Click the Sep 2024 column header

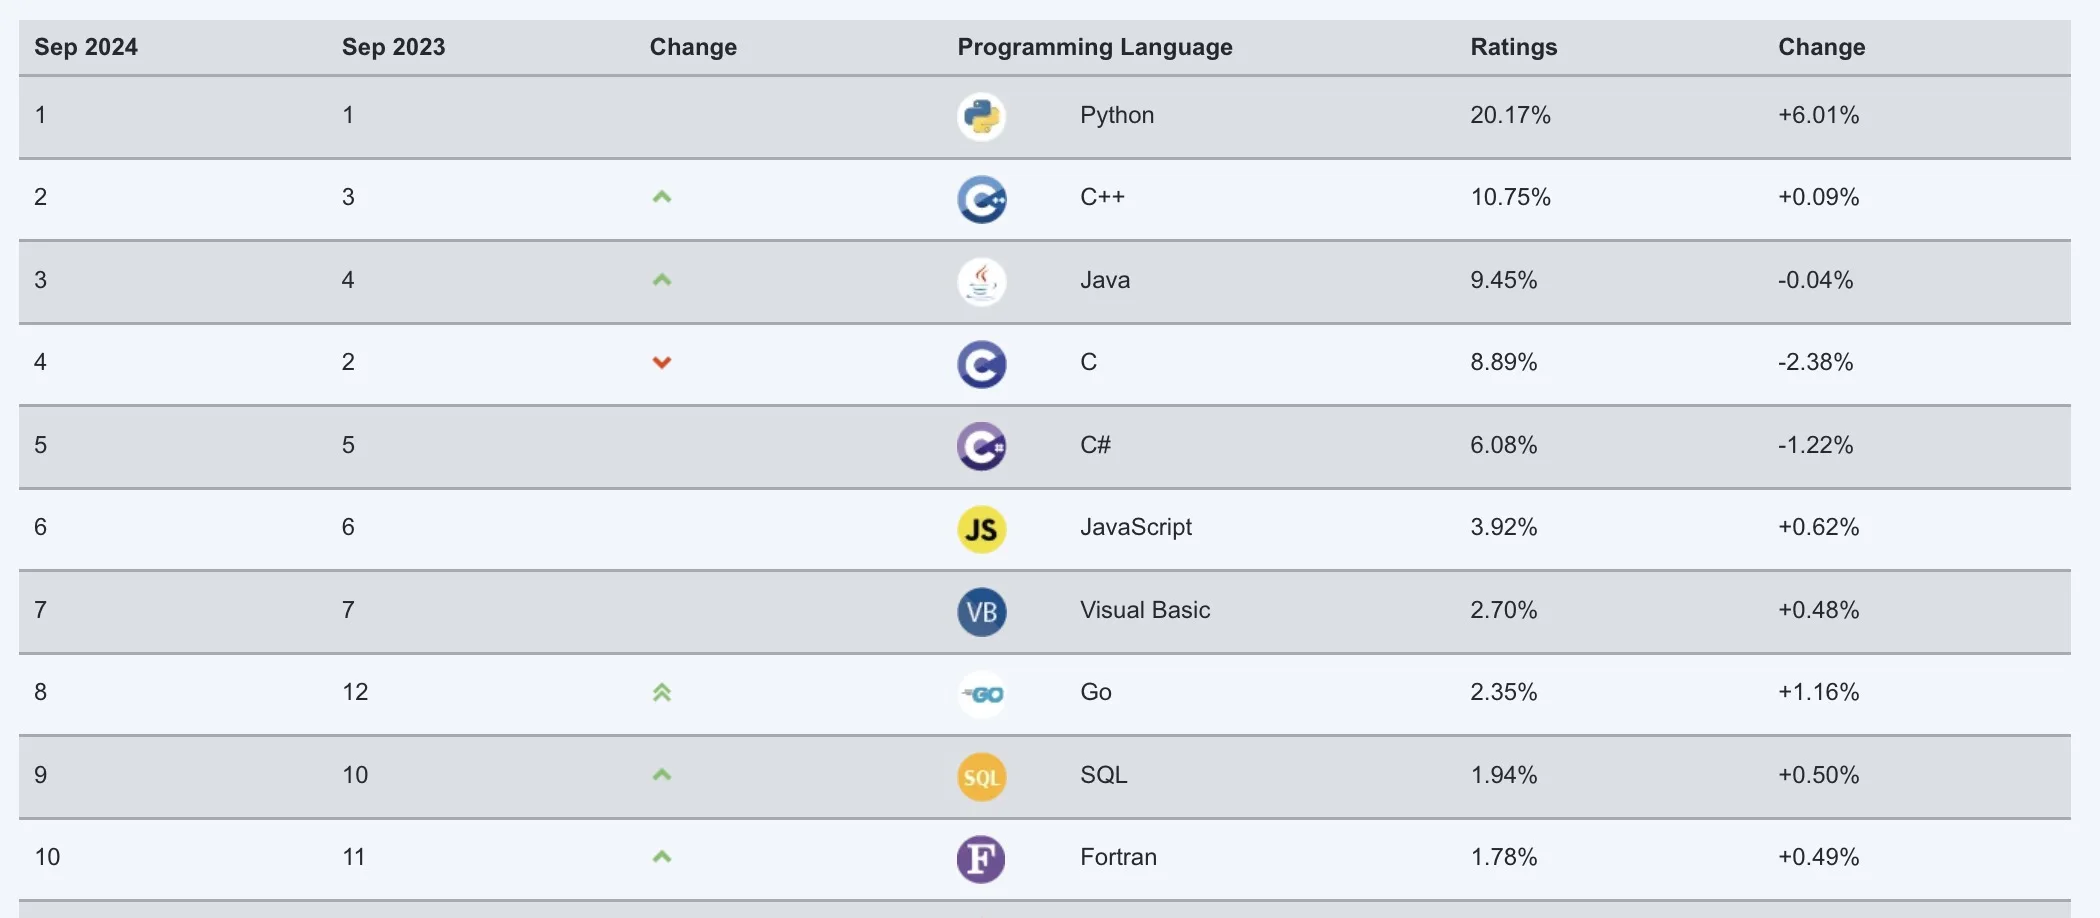click(x=86, y=47)
